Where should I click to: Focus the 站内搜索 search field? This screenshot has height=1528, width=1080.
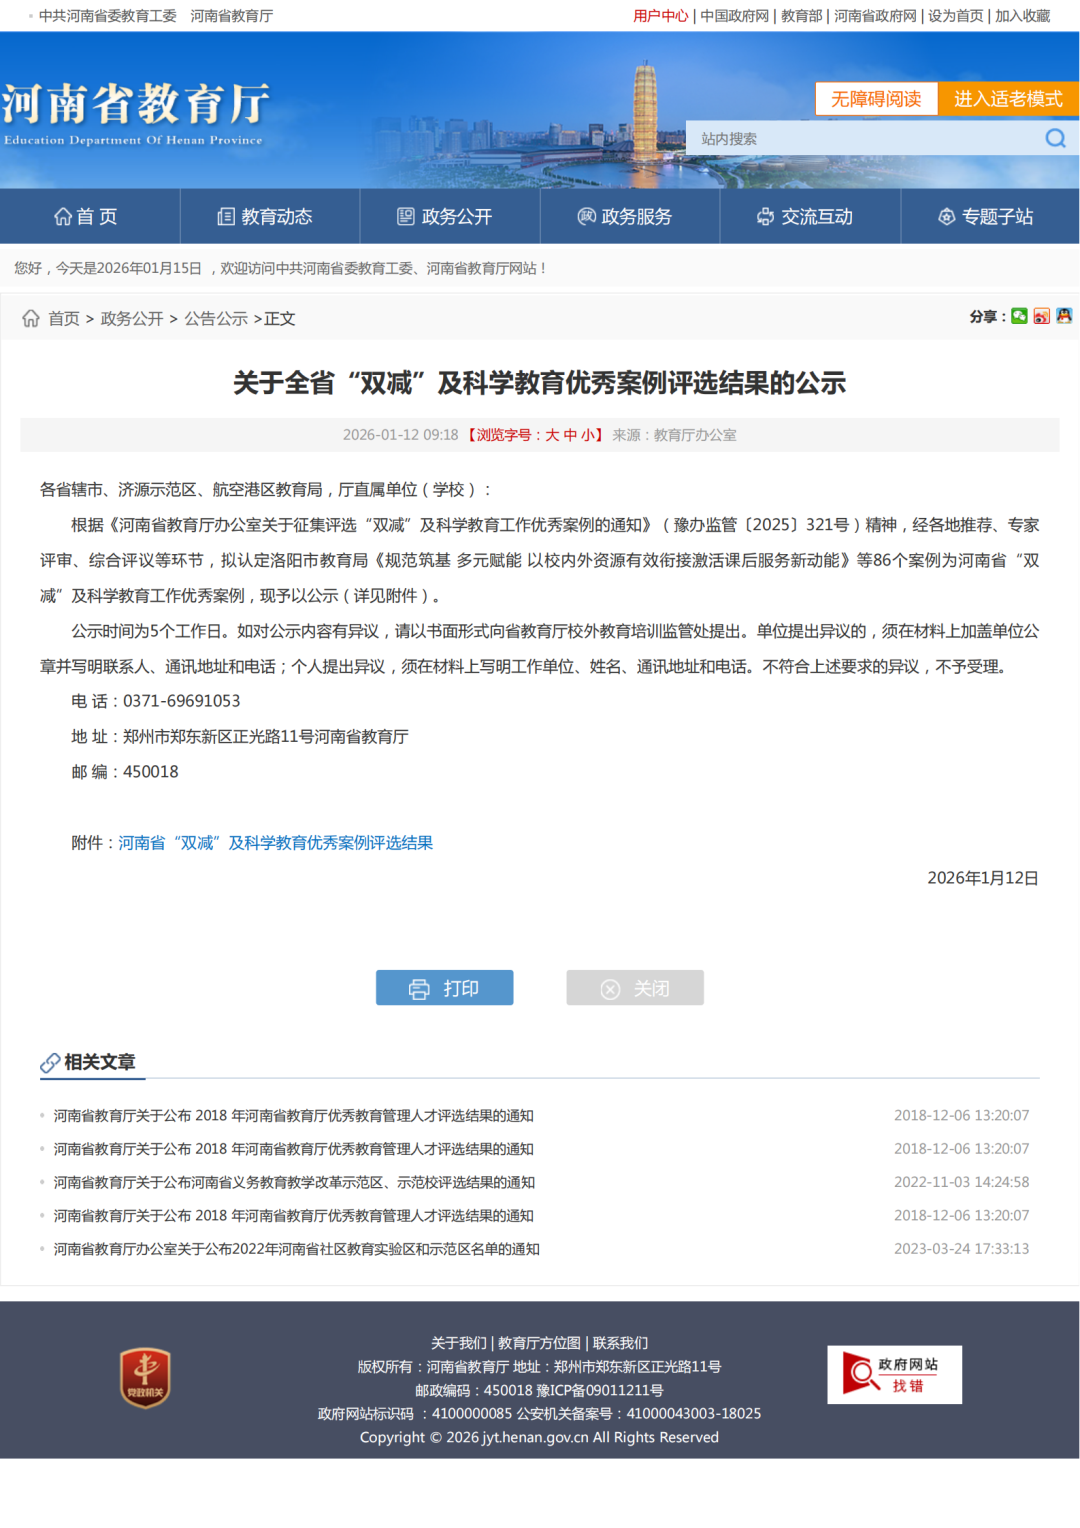860,138
